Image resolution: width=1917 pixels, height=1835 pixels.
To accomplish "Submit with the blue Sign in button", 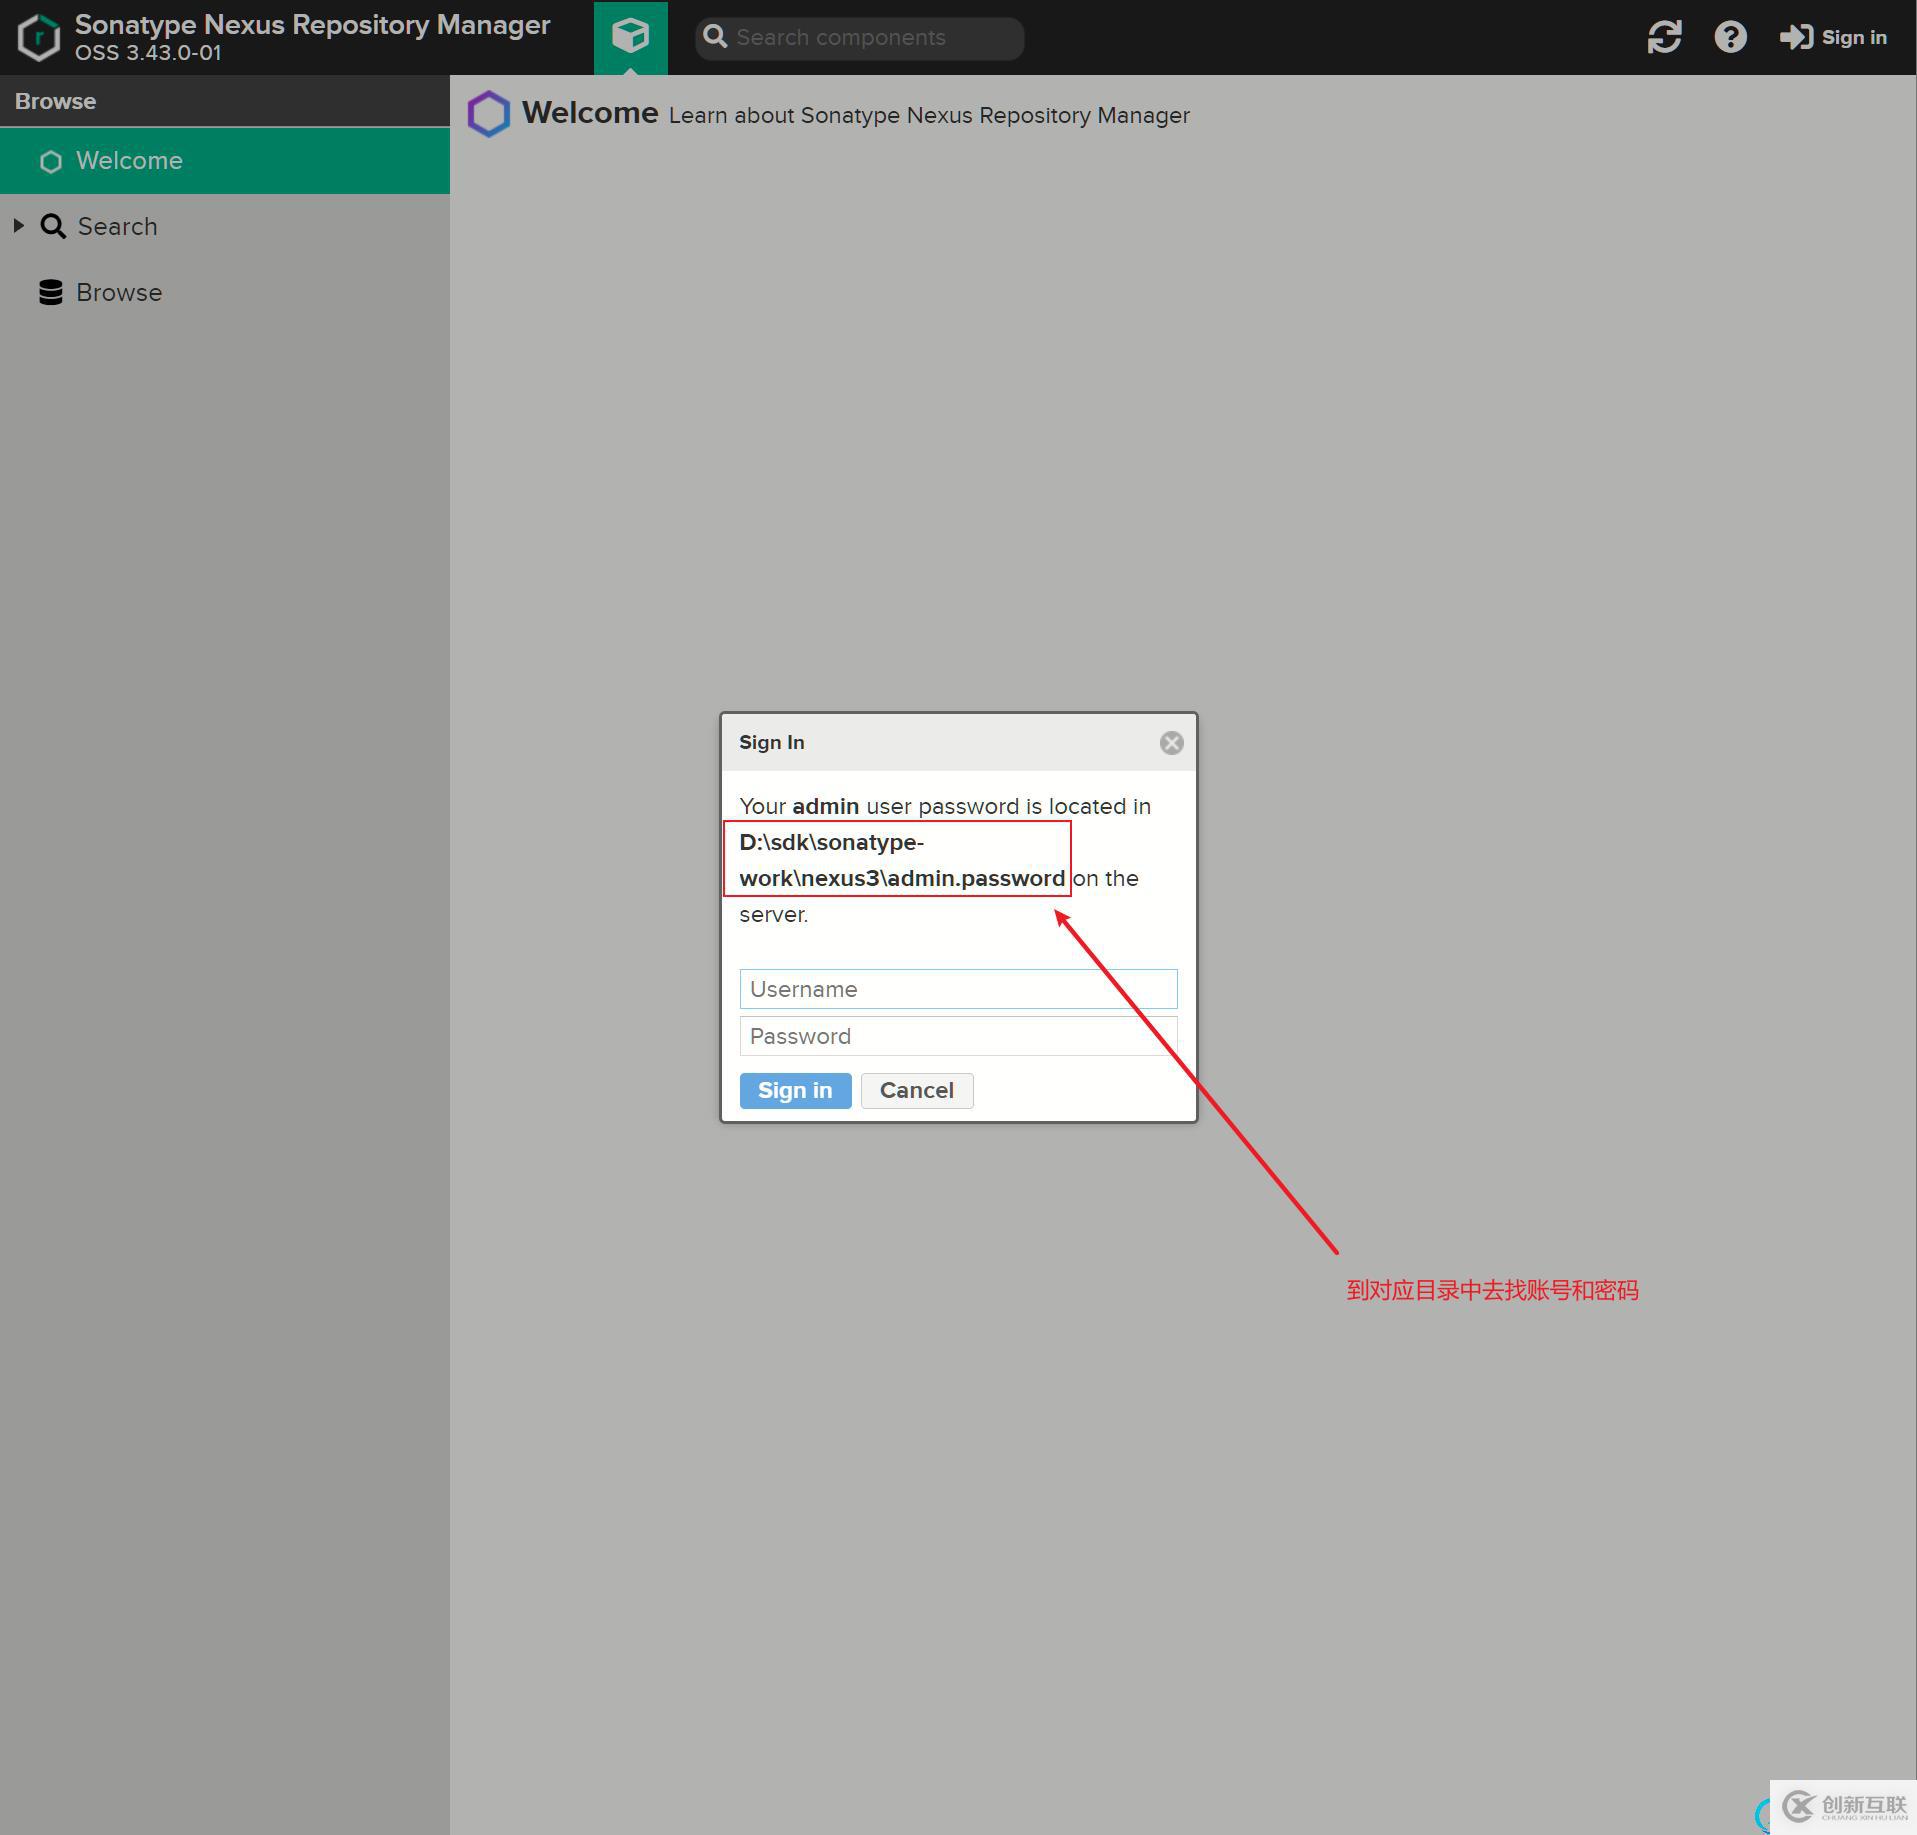I will click(795, 1090).
